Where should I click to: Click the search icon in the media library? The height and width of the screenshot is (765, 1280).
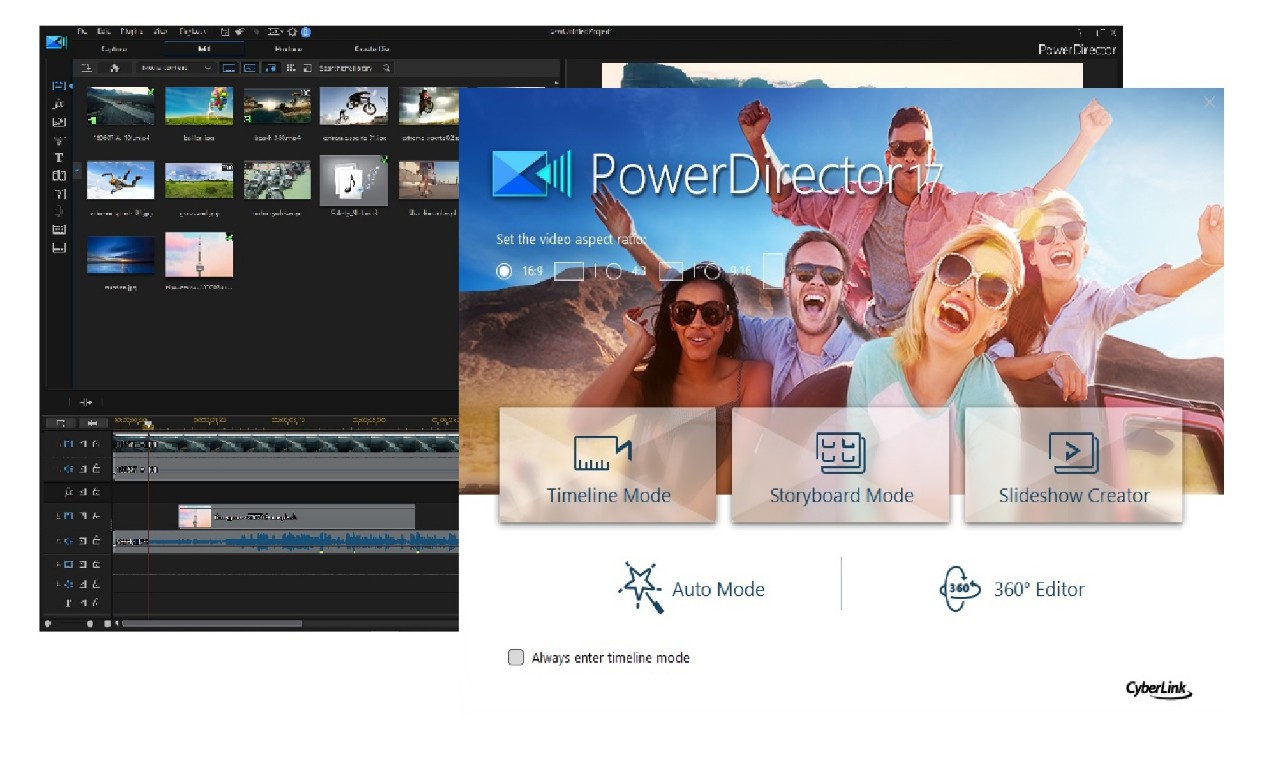[387, 68]
